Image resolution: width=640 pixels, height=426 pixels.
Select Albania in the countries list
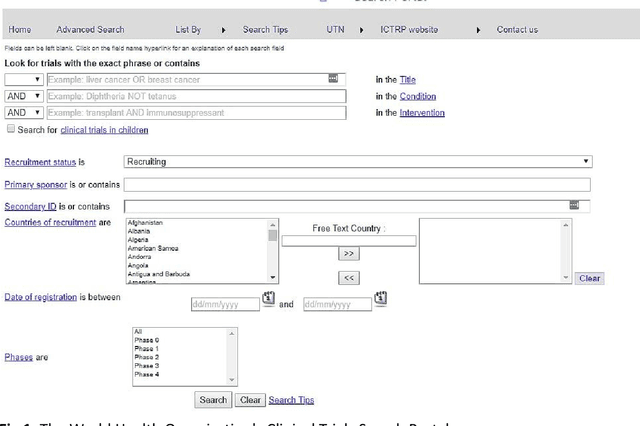pyautogui.click(x=138, y=232)
